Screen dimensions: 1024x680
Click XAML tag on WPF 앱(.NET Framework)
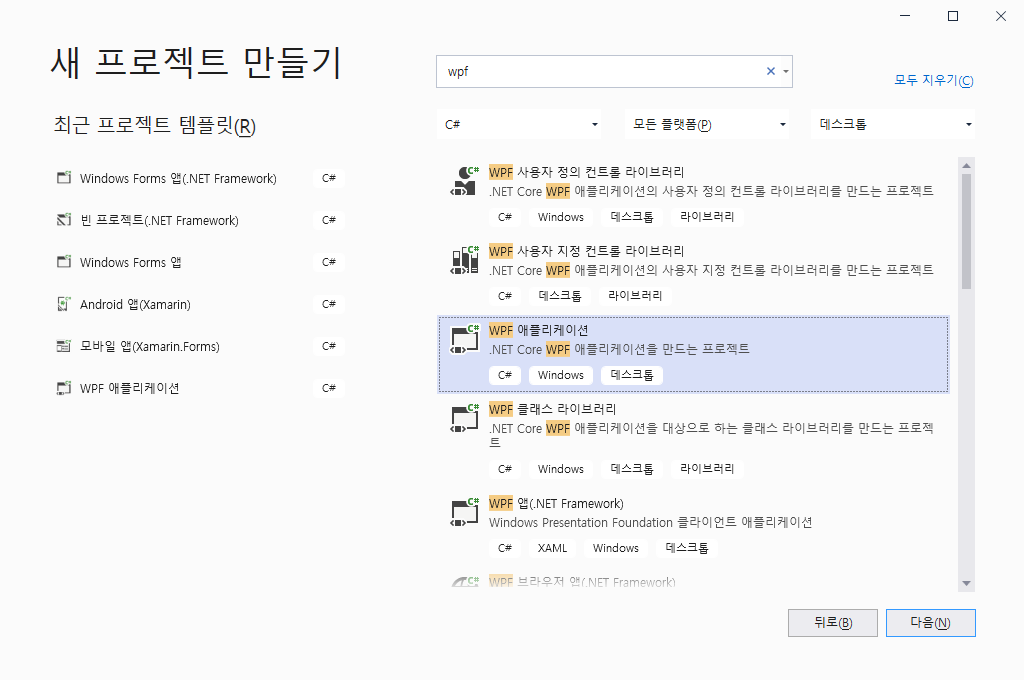point(552,548)
